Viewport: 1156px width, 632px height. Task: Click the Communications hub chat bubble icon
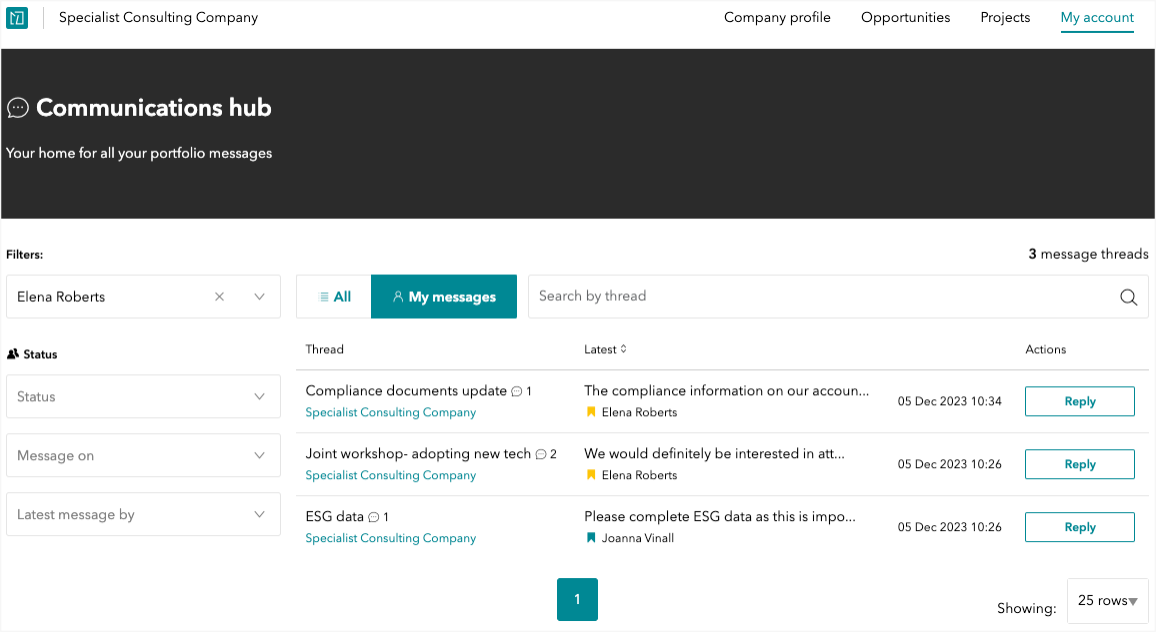pyautogui.click(x=18, y=108)
